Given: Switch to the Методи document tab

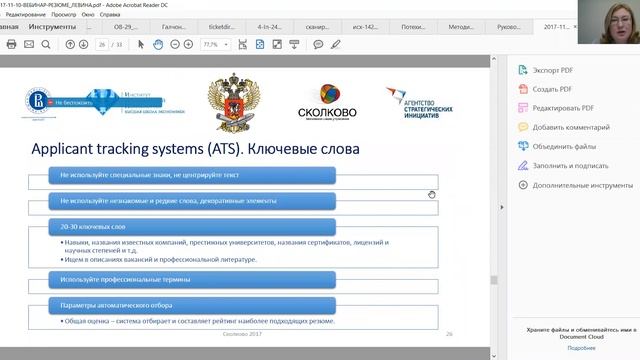Looking at the screenshot, I should [x=461, y=27].
